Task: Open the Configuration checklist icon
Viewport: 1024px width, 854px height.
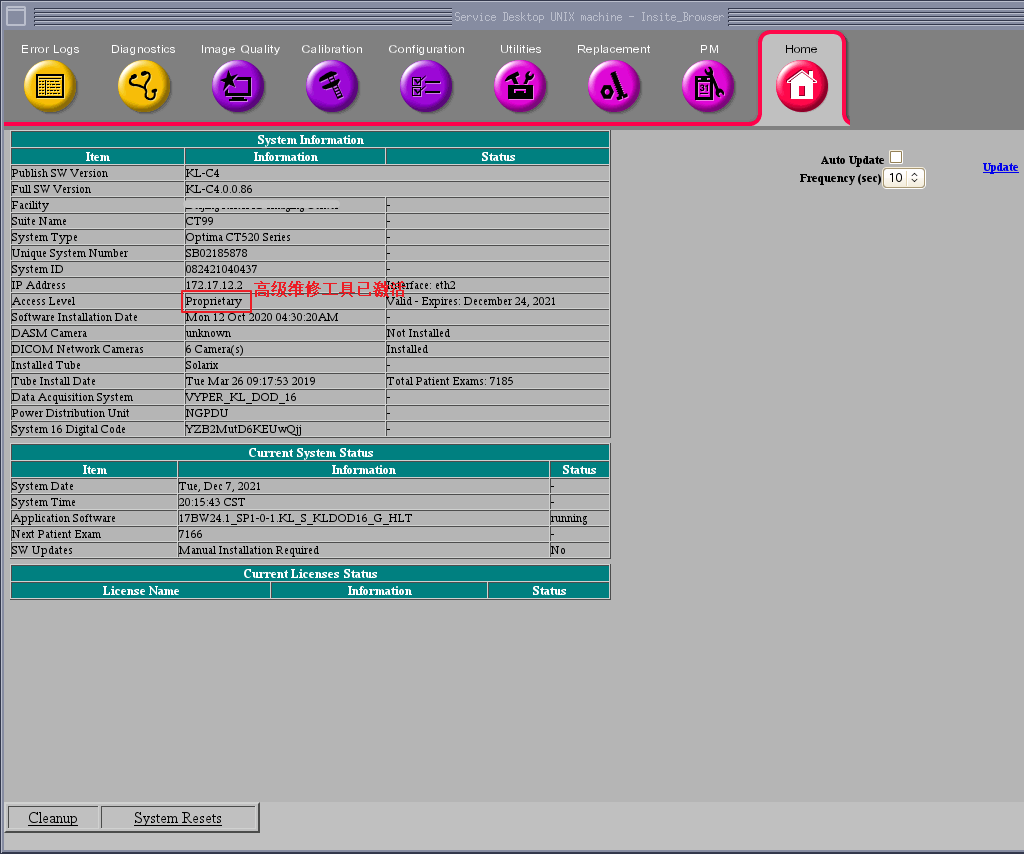Action: click(426, 87)
